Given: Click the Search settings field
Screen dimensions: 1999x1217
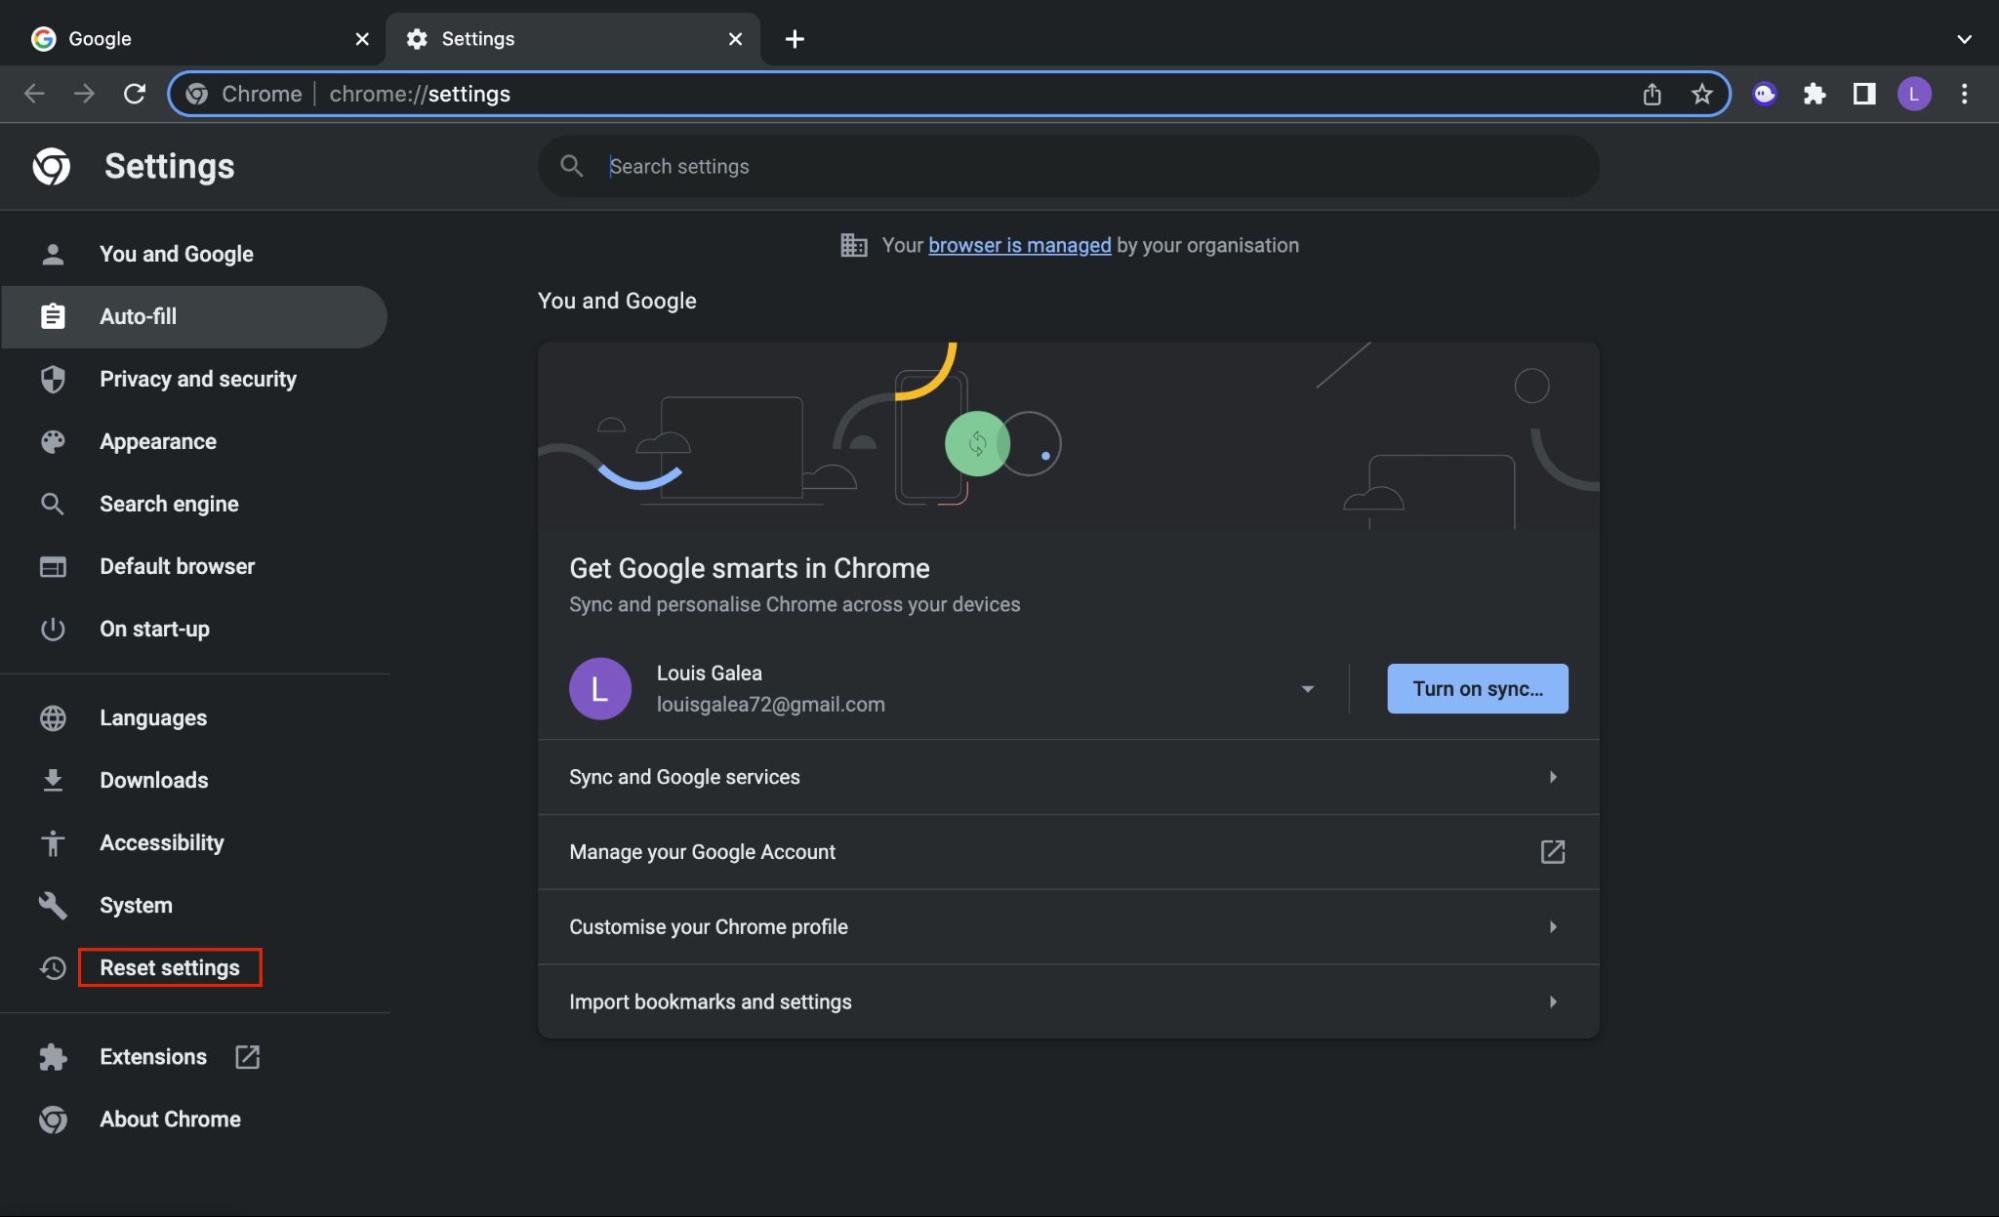Looking at the screenshot, I should pos(1068,166).
